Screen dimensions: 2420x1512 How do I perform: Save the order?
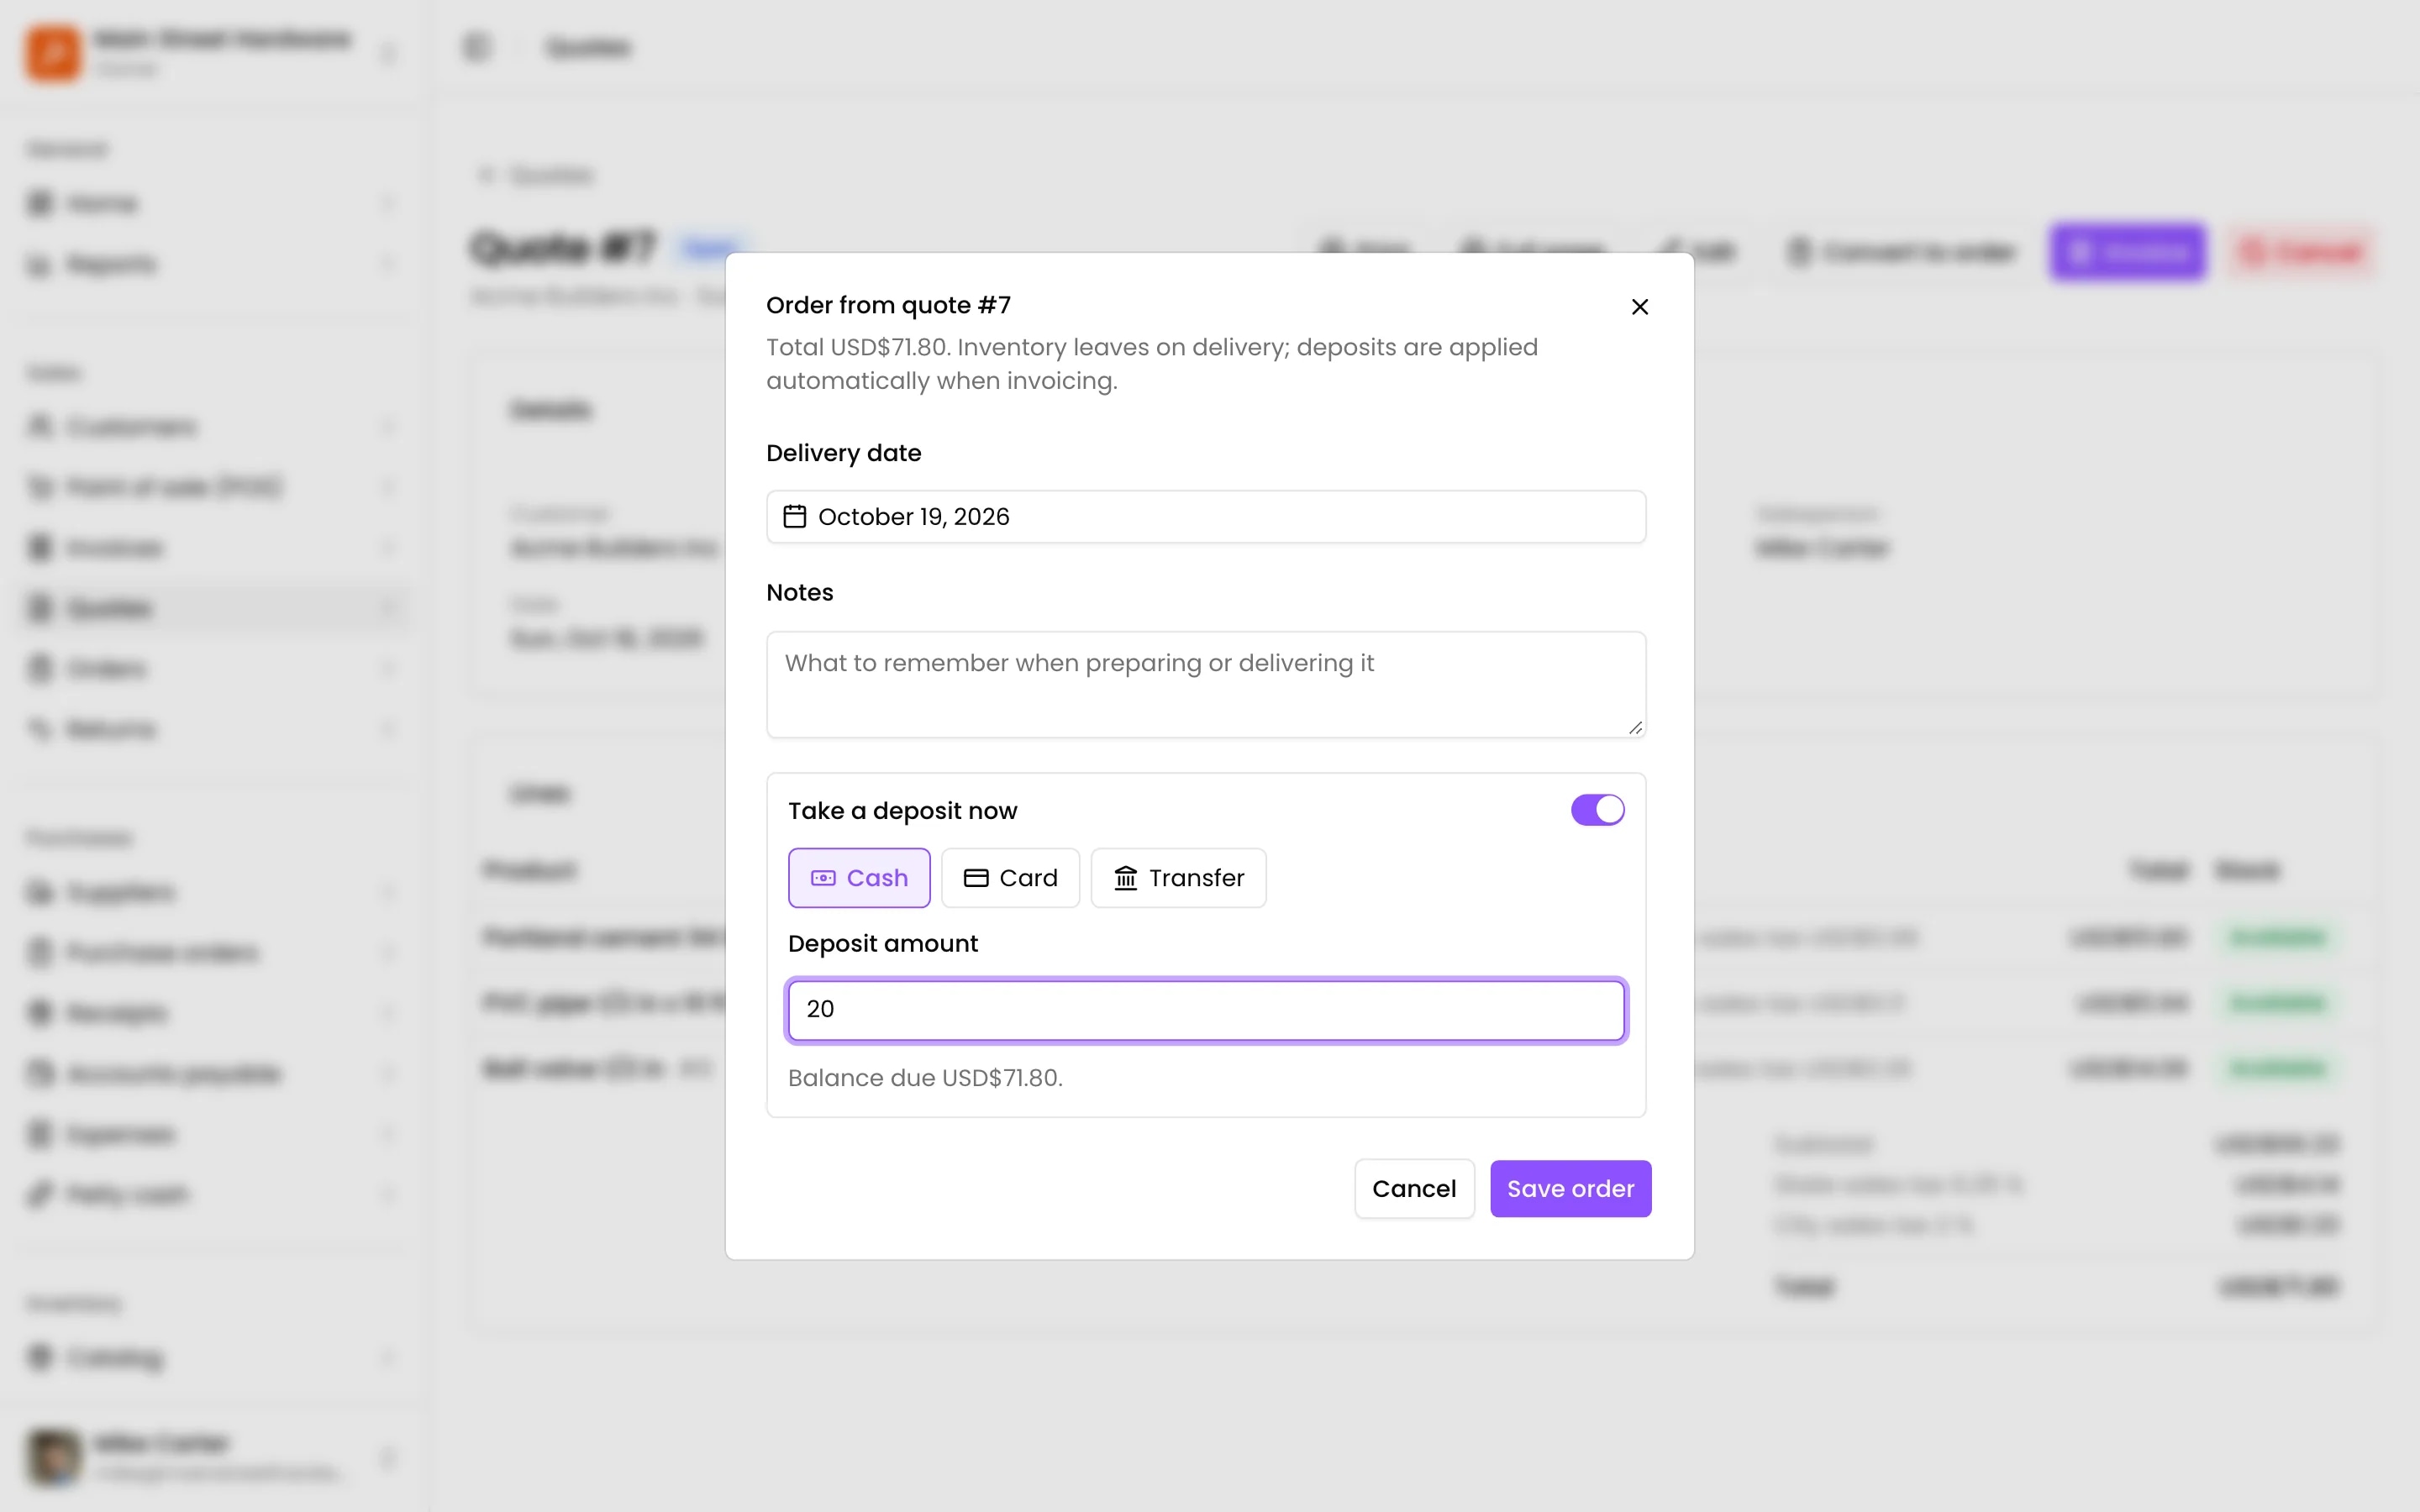point(1570,1189)
